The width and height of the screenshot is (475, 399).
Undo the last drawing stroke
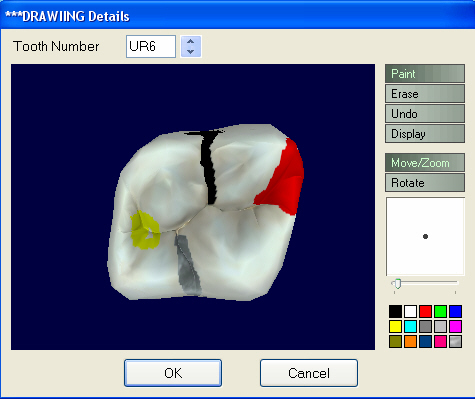[425, 114]
